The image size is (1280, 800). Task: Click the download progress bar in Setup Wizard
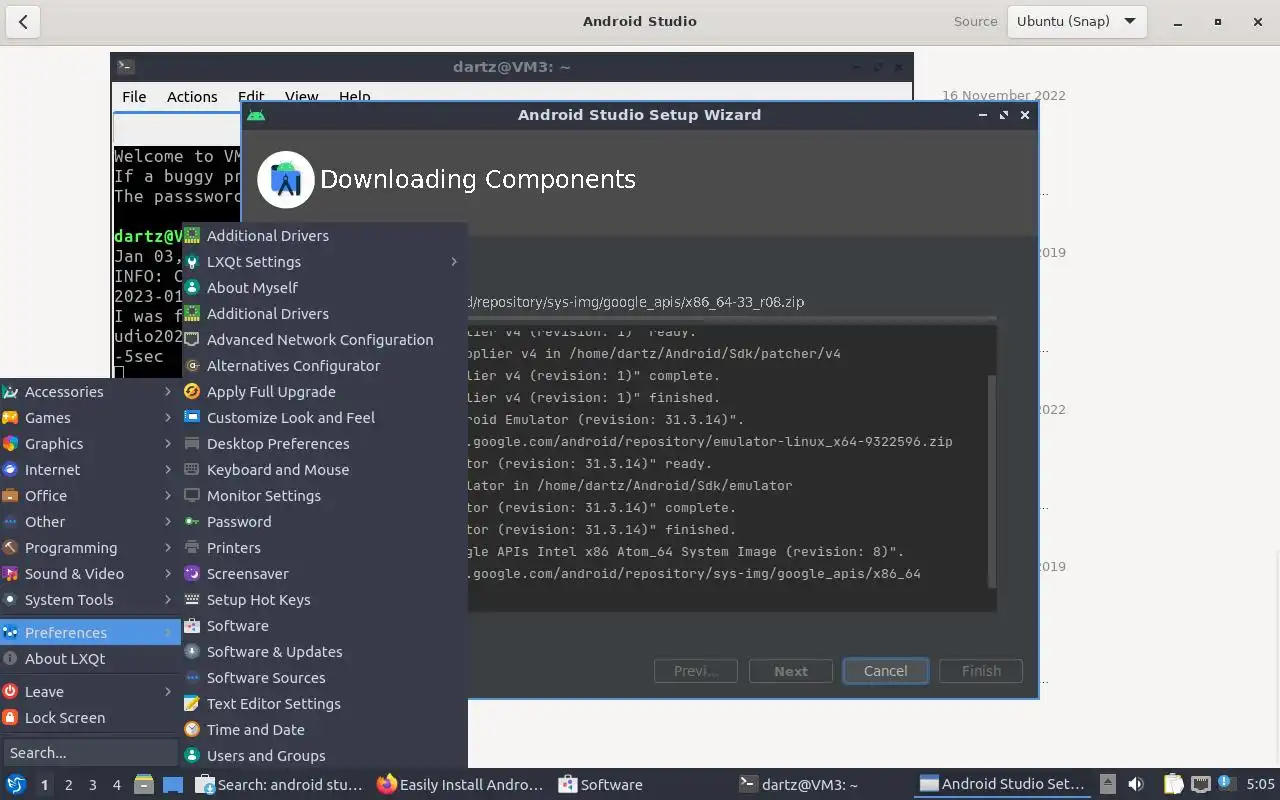tap(731, 318)
